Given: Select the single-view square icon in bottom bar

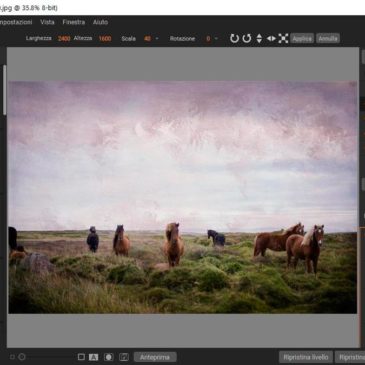Looking at the screenshot, I should click(81, 357).
